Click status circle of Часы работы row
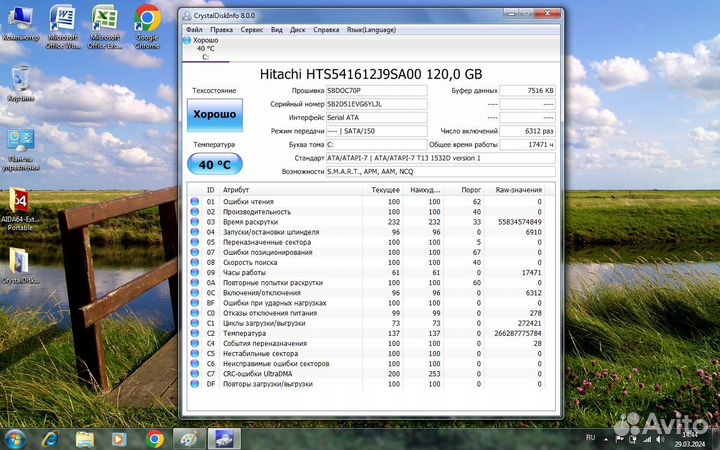 [195, 272]
